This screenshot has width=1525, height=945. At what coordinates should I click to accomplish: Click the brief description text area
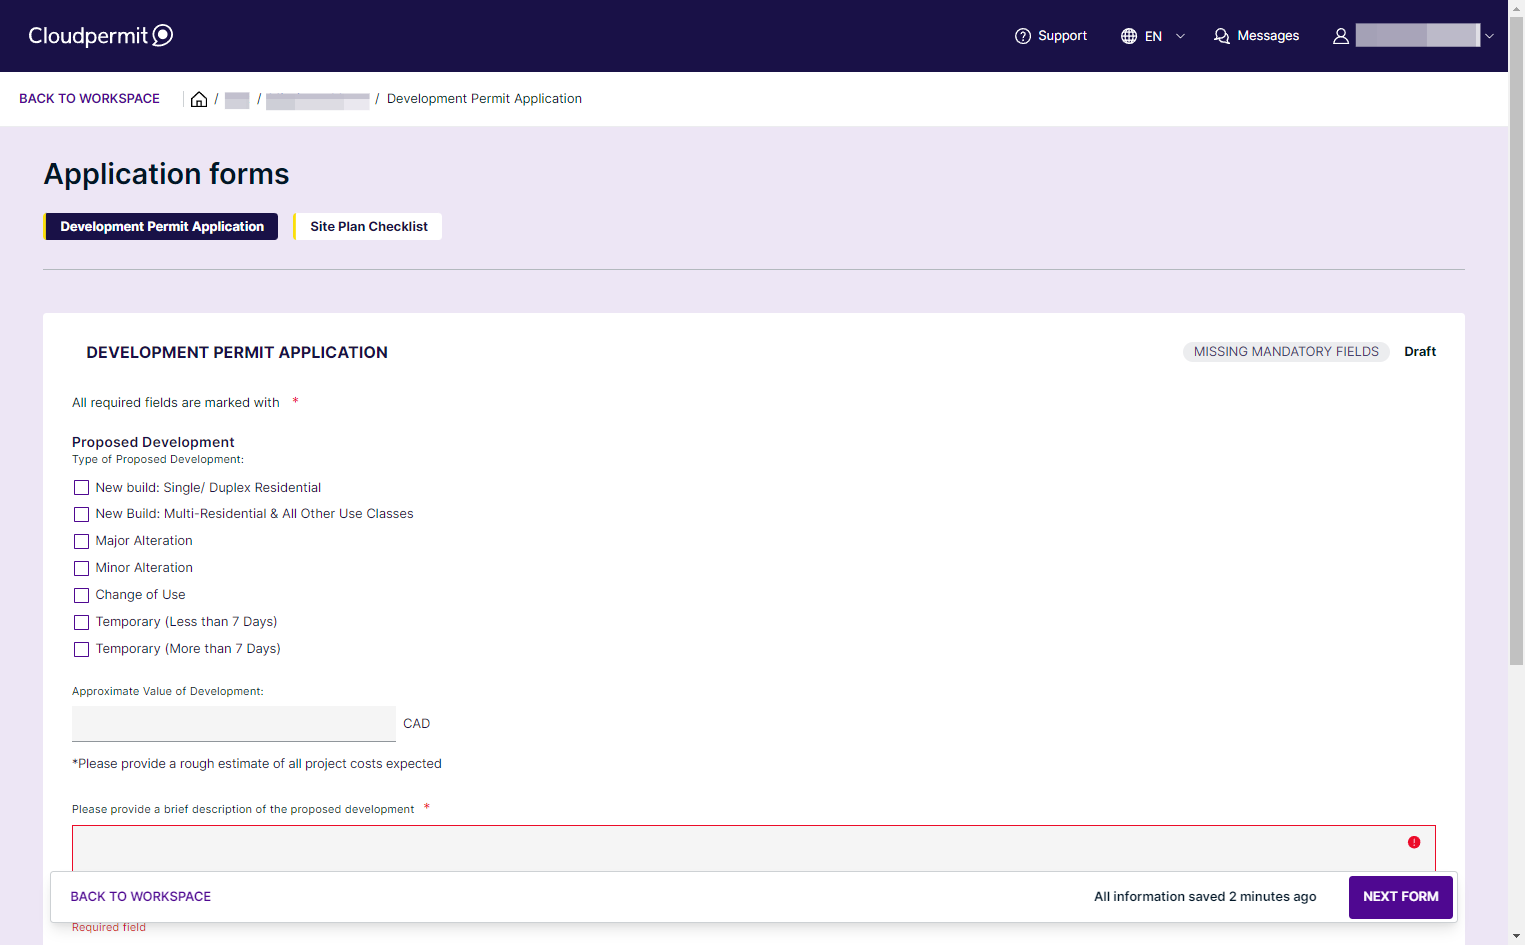click(753, 850)
